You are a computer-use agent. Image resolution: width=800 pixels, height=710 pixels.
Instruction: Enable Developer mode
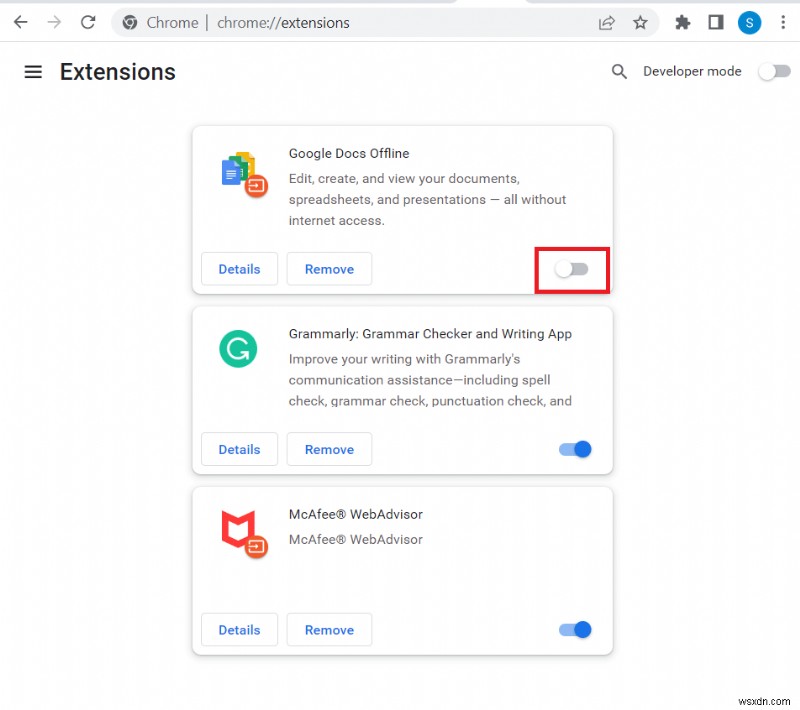(774, 71)
